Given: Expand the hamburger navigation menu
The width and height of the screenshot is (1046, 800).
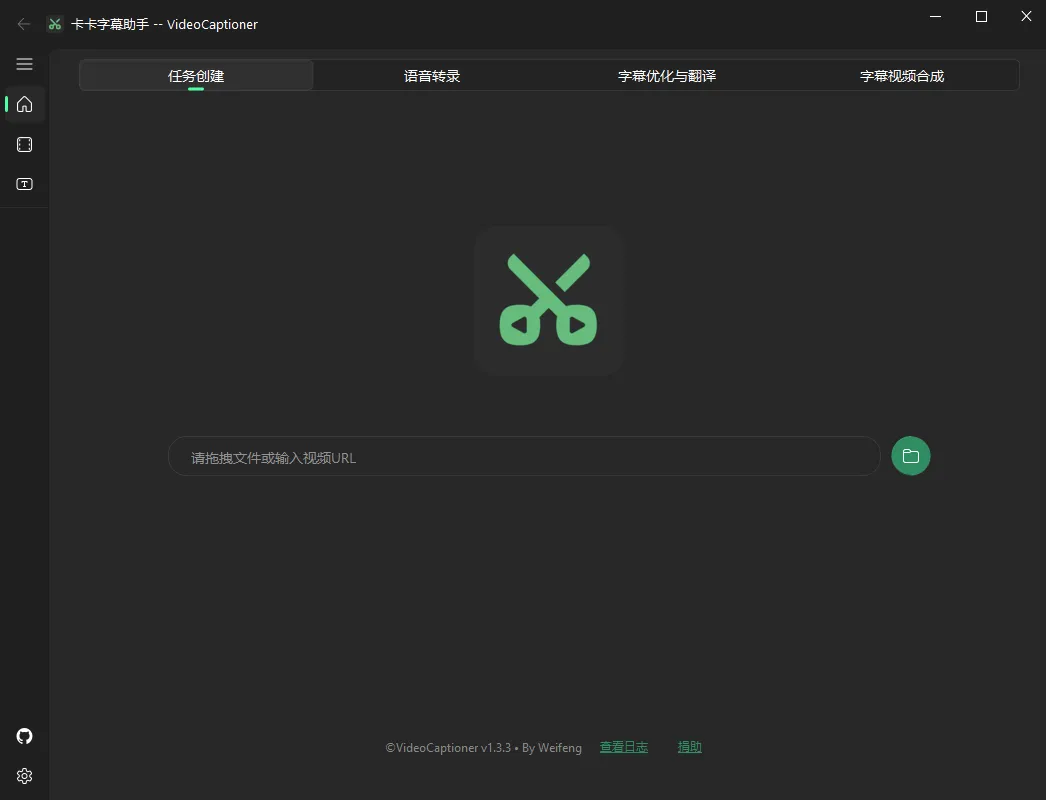Looking at the screenshot, I should point(25,64).
